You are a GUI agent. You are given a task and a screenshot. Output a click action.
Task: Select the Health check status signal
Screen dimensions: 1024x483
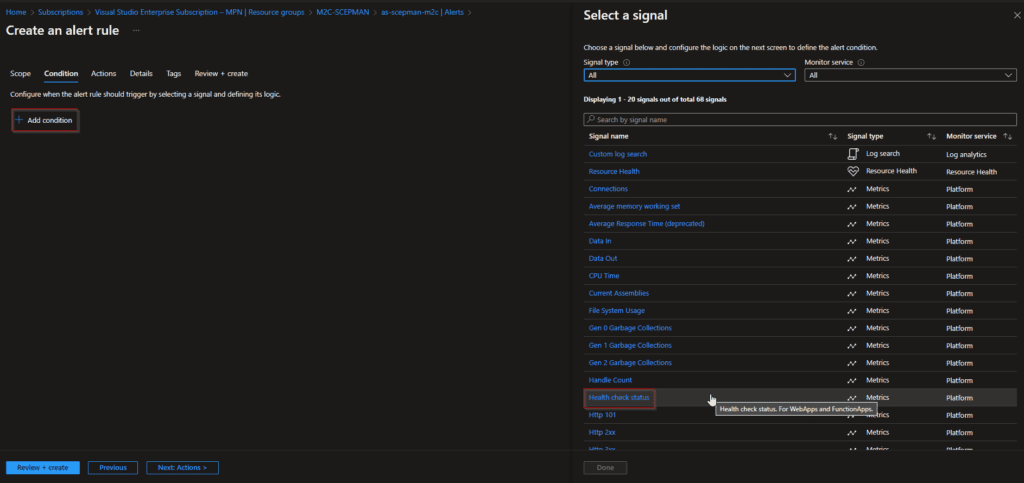tap(619, 397)
